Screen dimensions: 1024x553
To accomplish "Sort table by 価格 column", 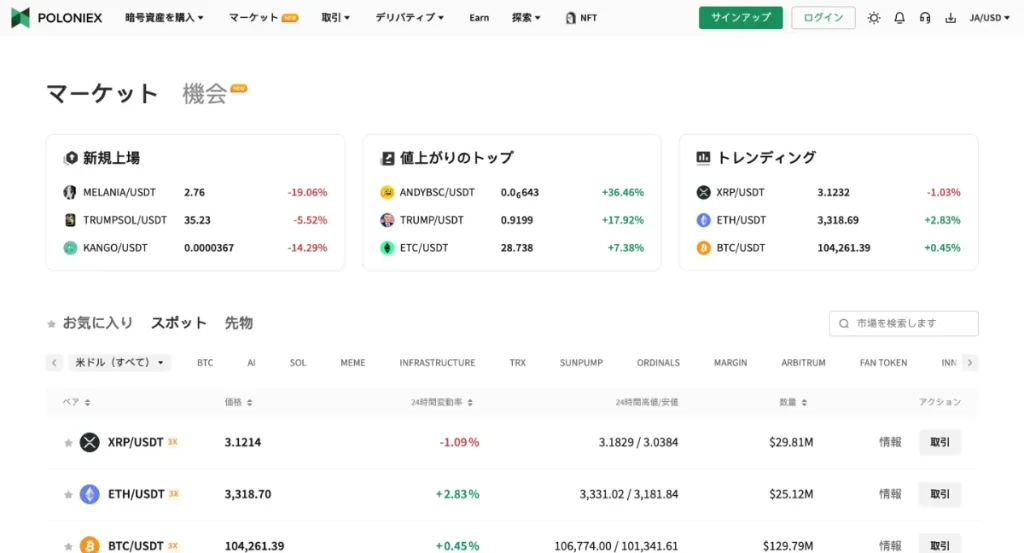I will [x=238, y=402].
